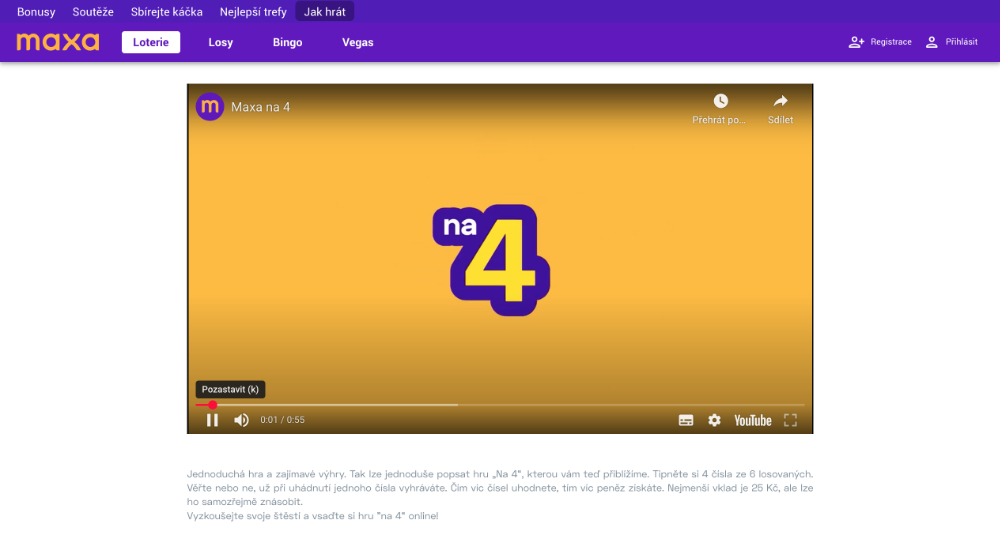1000x535 pixels.
Task: Mute the video volume speaker icon
Action: [241, 420]
